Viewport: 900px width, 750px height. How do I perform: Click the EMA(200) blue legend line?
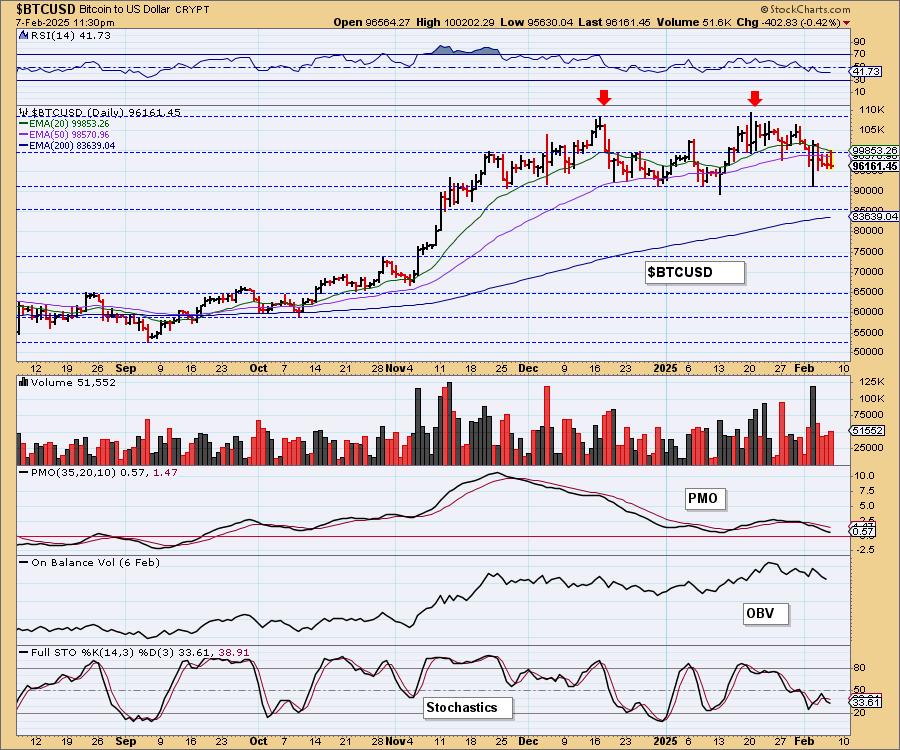[x=24, y=146]
